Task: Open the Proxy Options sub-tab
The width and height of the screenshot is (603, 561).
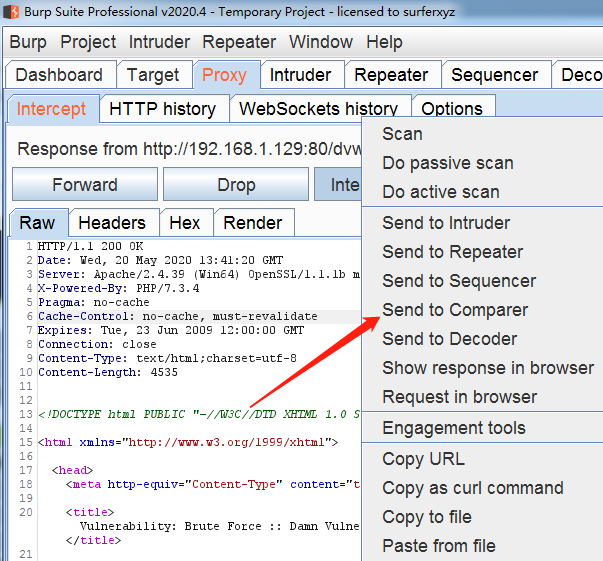Action: (452, 106)
